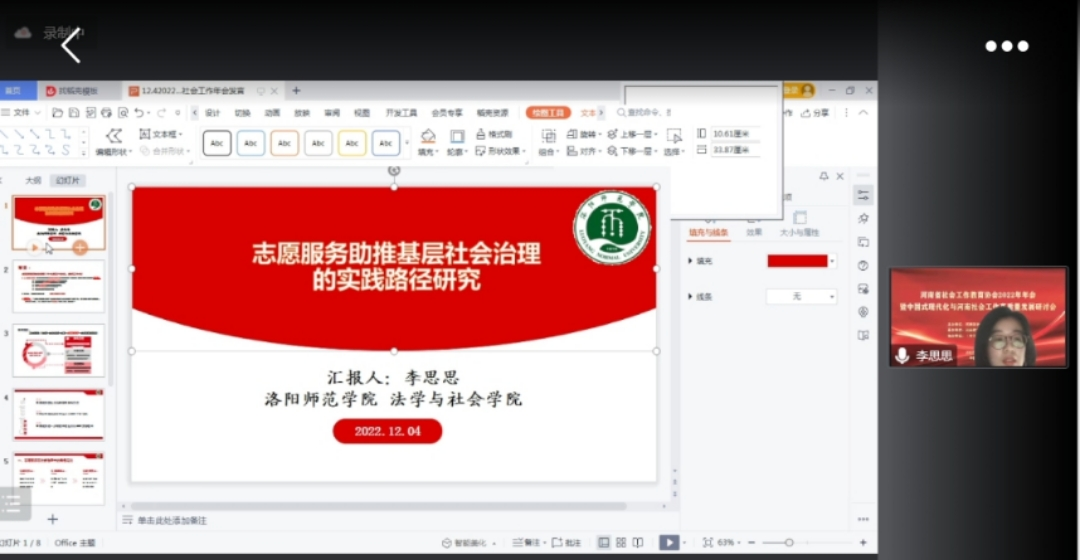Image resolution: width=1080 pixels, height=560 pixels.
Task: Open the 线条 无 dropdown
Action: point(801,296)
